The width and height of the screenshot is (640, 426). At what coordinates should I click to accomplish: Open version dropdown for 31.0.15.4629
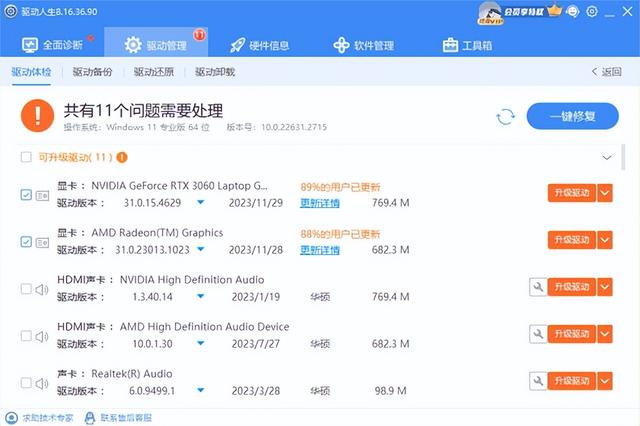tap(200, 202)
